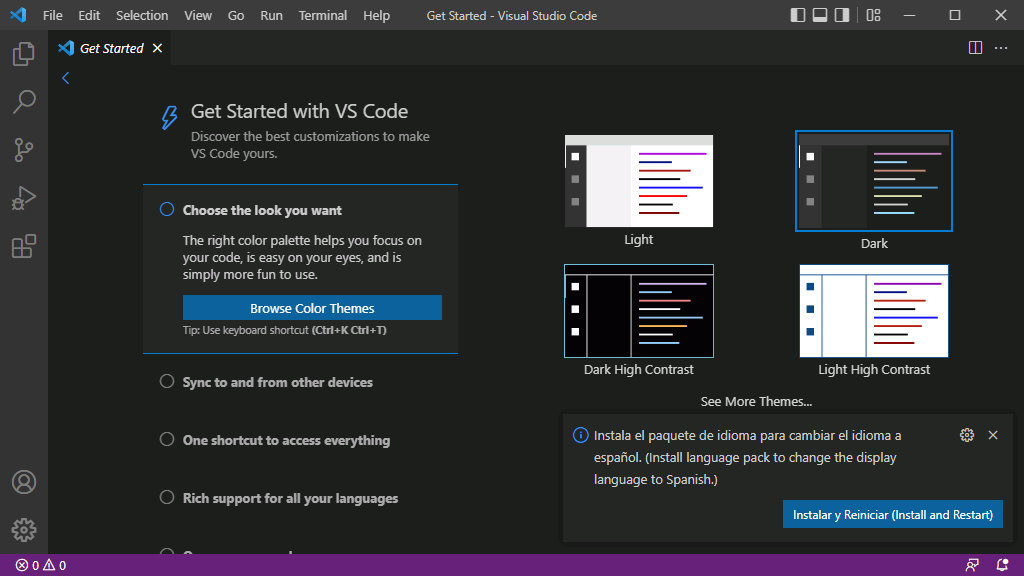Click the lightning bolt Get Started icon
1024x576 pixels.
coord(169,118)
